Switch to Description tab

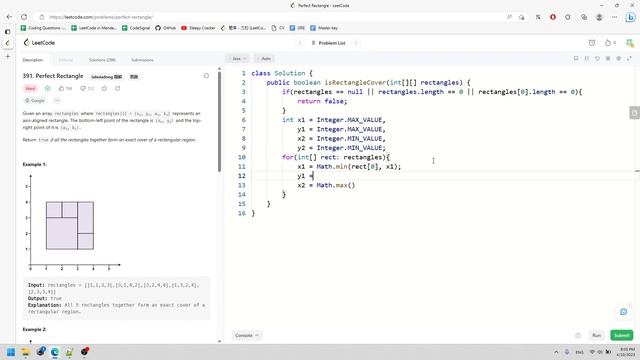coord(33,60)
